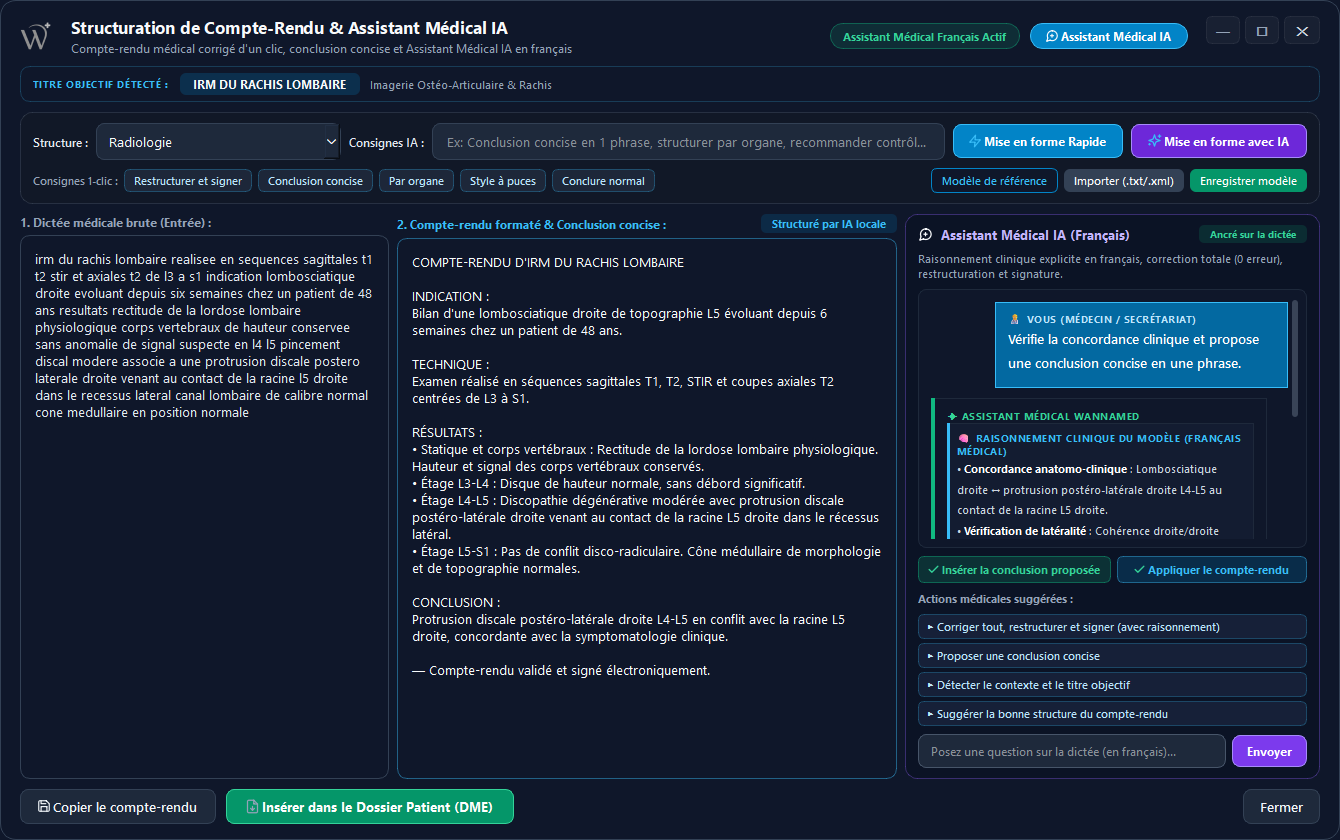
Task: Click the Ancré sur la dictée badge
Action: pos(1253,235)
